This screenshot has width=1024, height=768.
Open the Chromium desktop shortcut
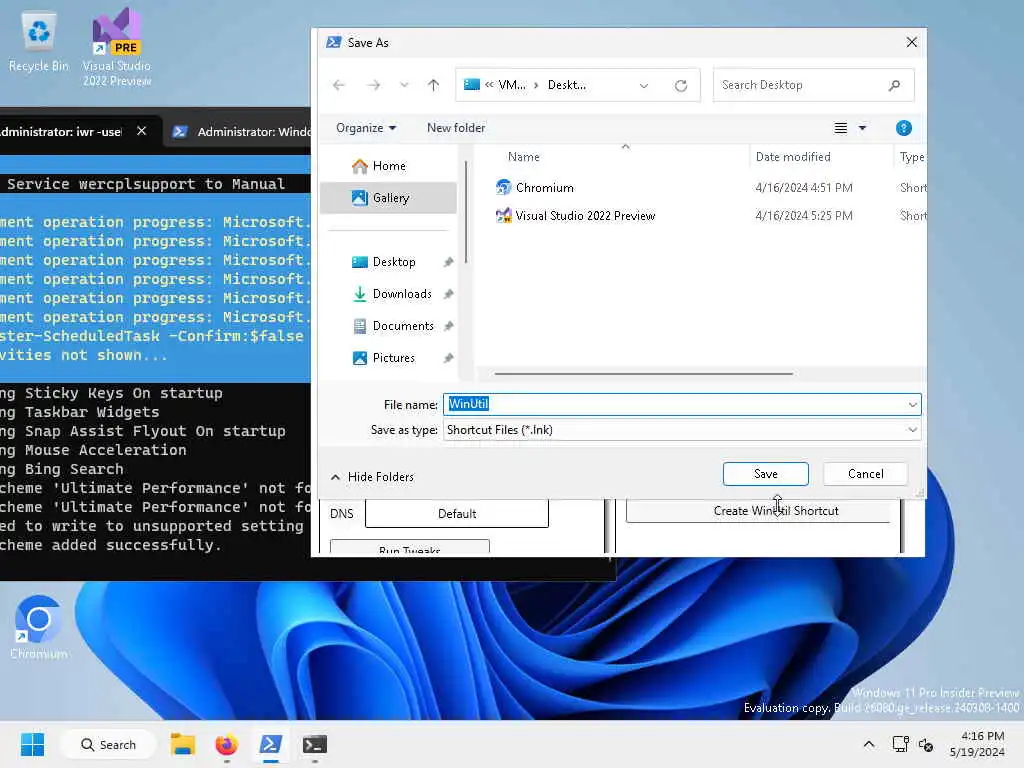click(39, 627)
